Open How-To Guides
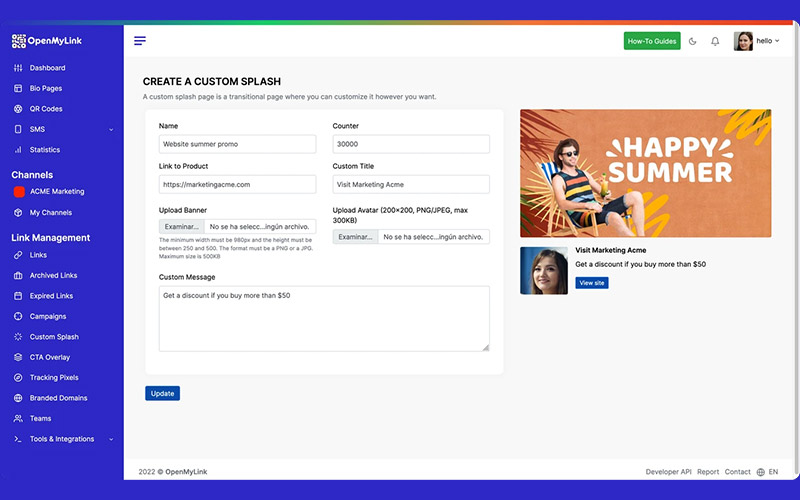The height and width of the screenshot is (500, 800). 652,41
